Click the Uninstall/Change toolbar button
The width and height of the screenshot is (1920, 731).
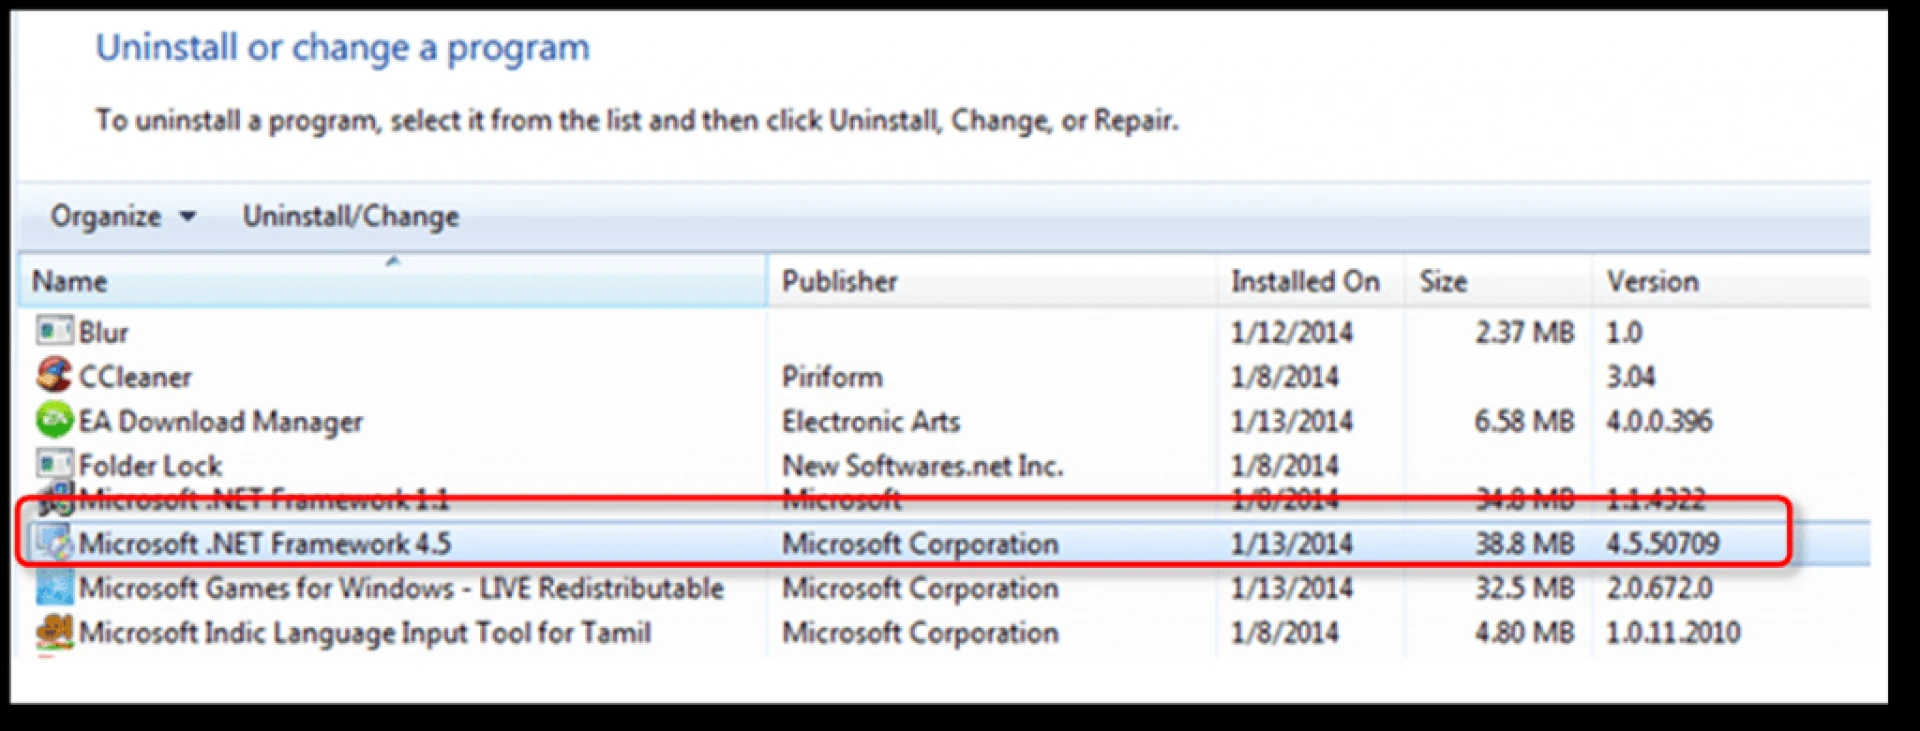coord(351,216)
